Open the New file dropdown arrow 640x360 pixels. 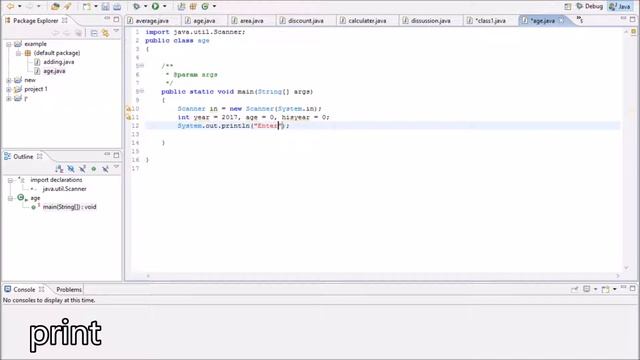pos(96,7)
